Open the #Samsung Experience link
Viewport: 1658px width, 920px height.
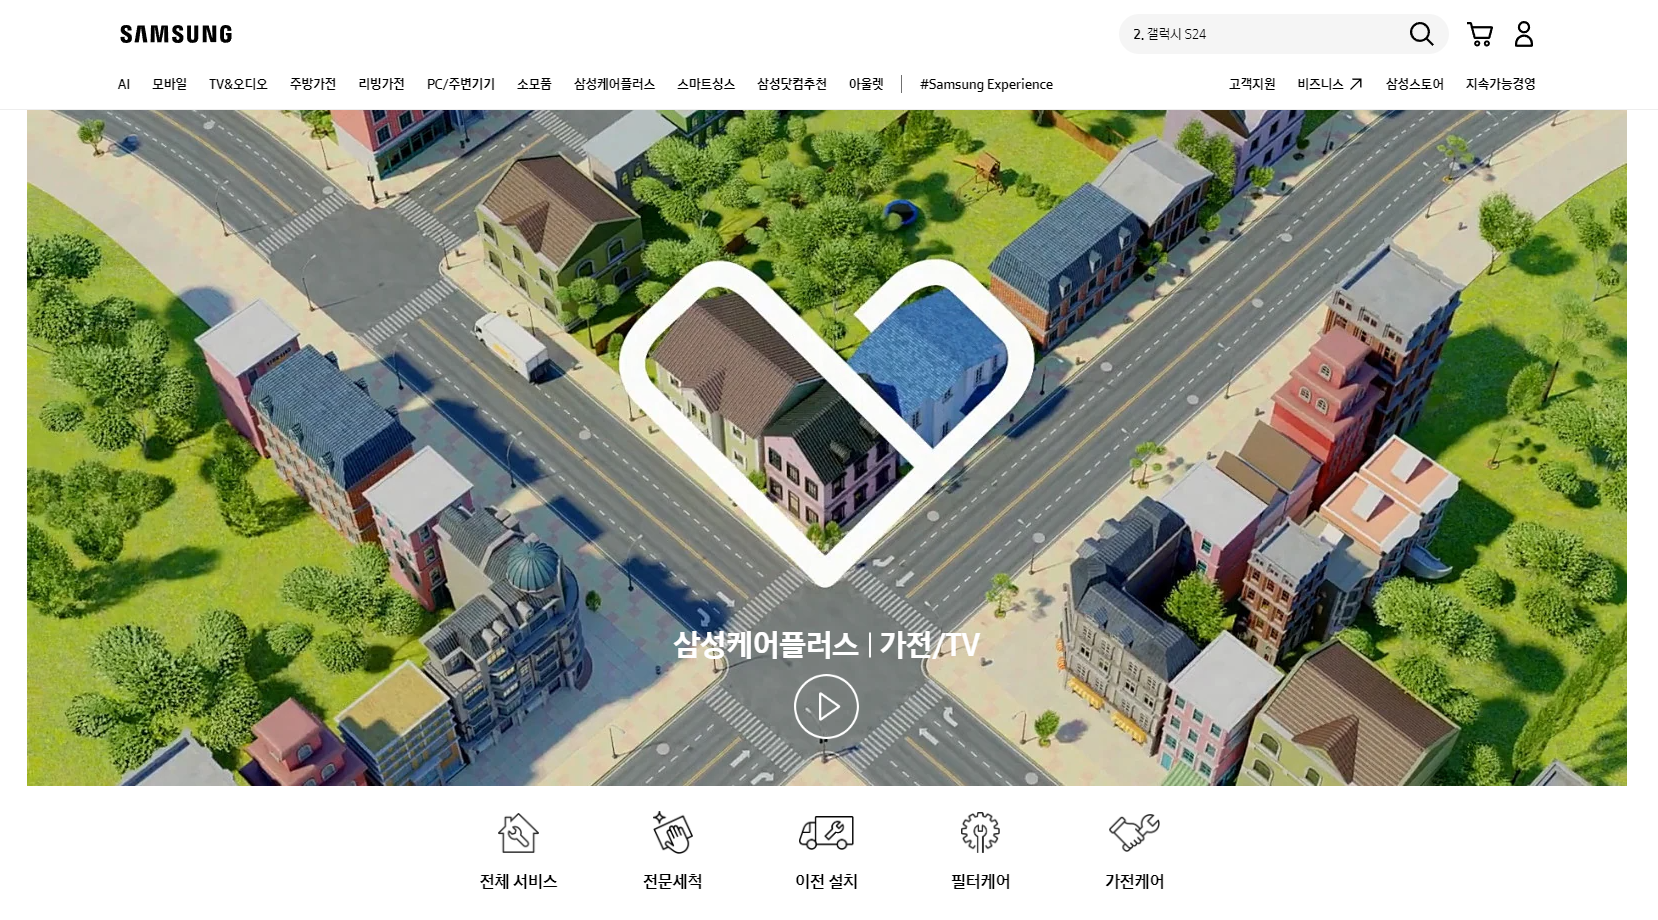point(986,84)
